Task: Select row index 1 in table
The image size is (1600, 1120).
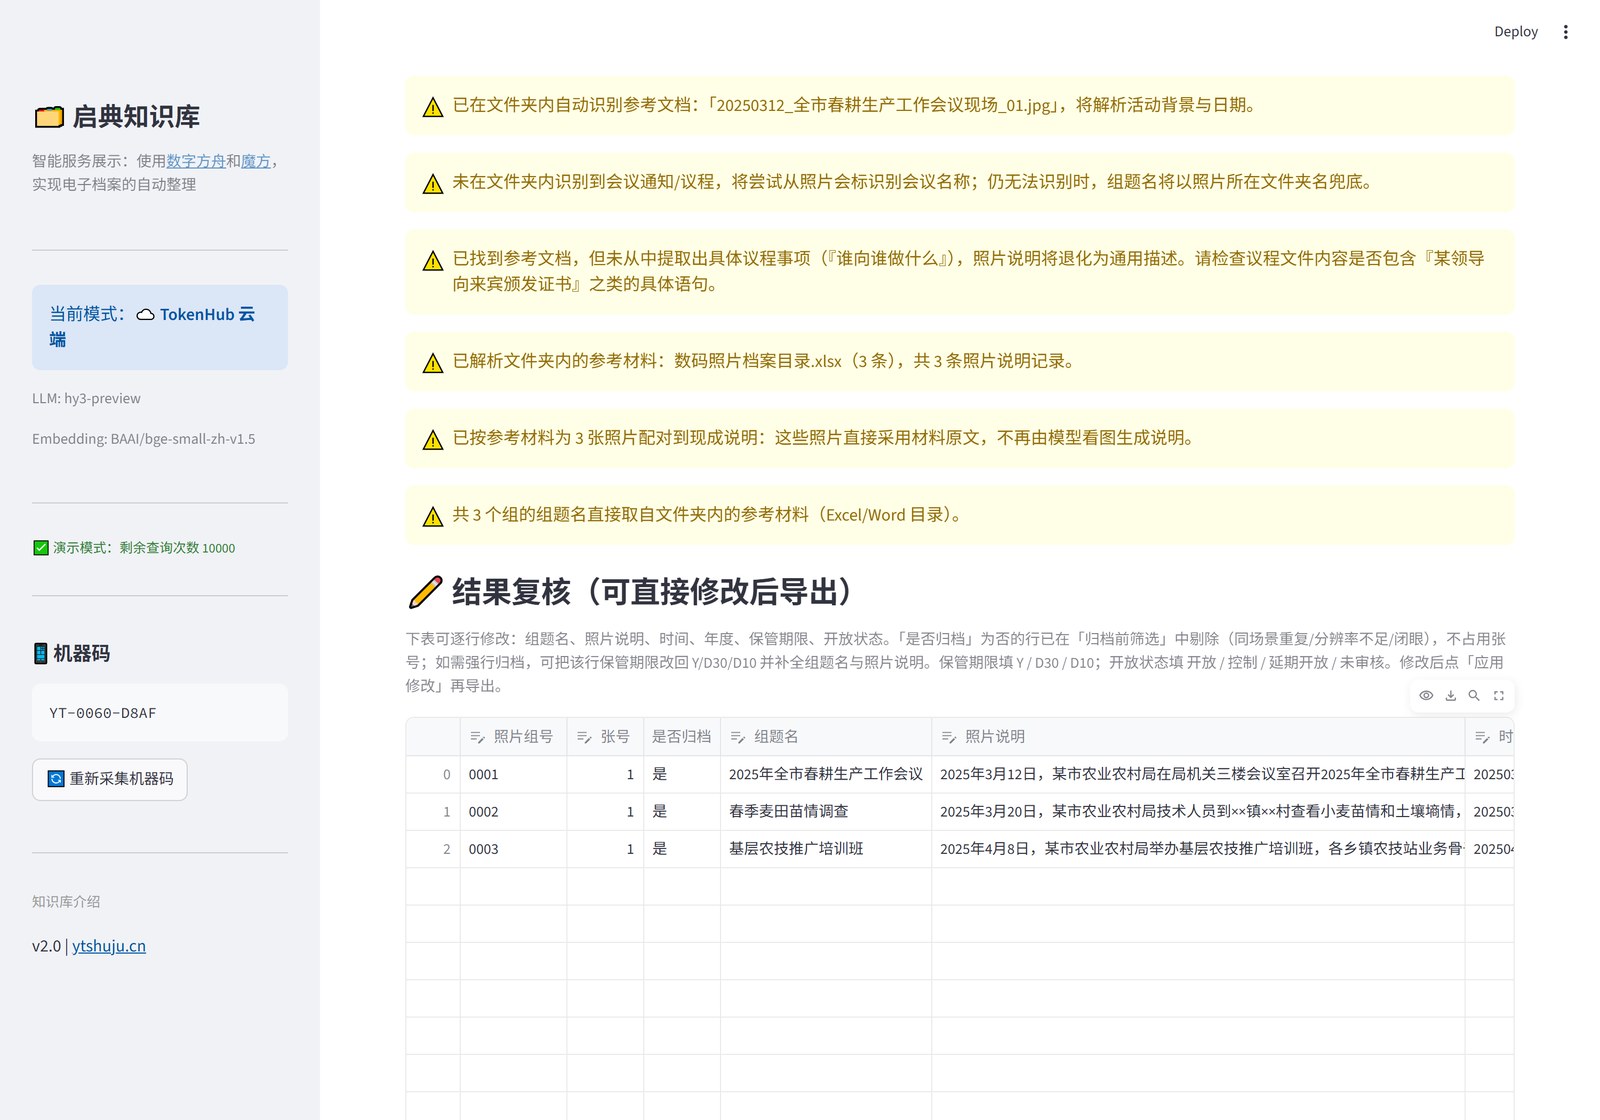Action: (x=433, y=811)
